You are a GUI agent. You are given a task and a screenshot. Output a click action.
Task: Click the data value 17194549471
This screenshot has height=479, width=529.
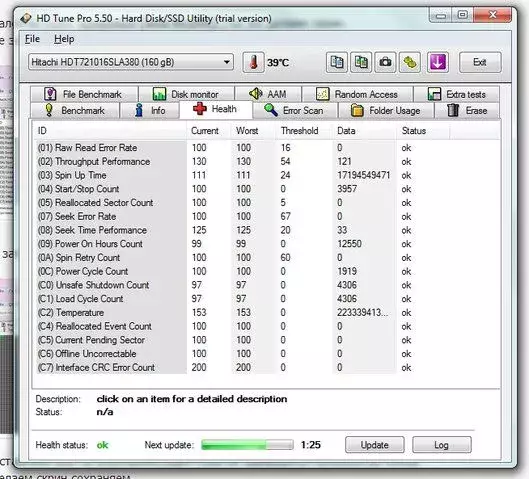(364, 175)
